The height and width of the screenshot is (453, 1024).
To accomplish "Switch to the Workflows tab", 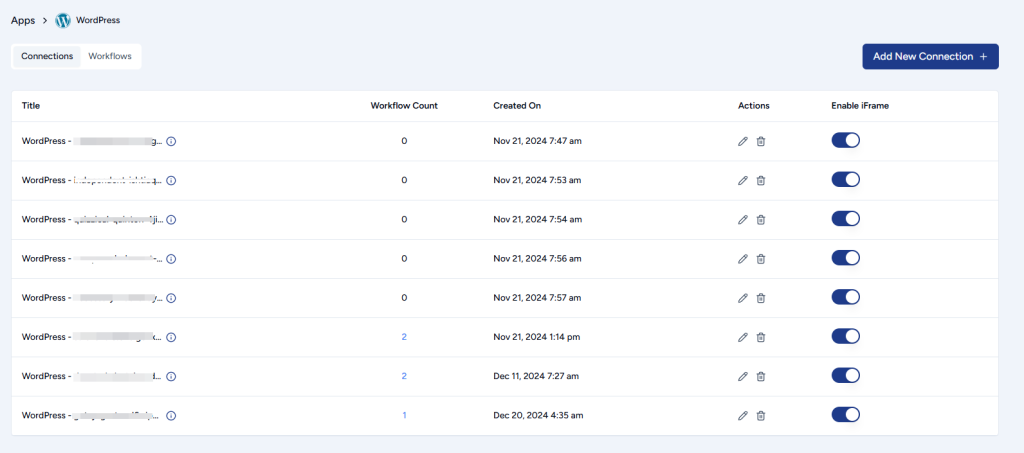I will (x=110, y=56).
